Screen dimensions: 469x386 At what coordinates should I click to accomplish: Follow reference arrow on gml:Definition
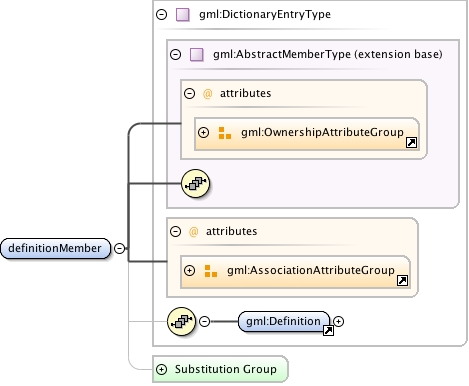point(328,330)
